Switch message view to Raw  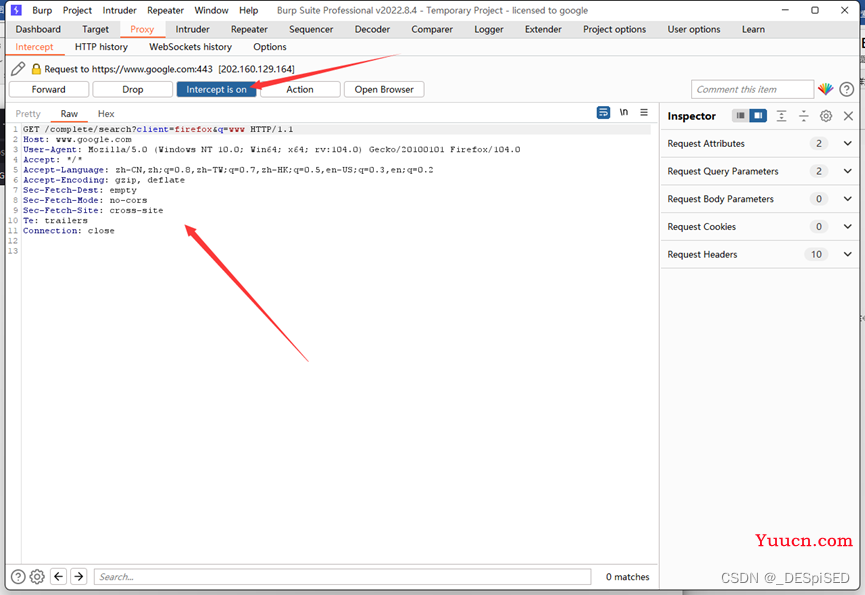[69, 114]
